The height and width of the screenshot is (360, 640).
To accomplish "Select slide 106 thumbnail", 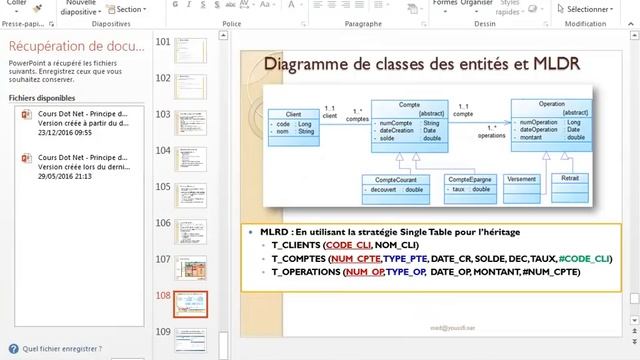I will click(x=191, y=232).
